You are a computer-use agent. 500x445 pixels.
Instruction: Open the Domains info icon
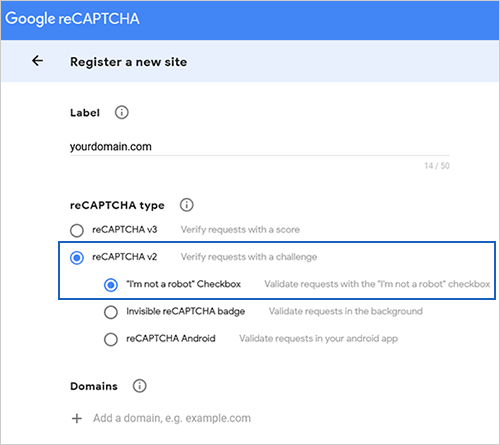tap(140, 386)
